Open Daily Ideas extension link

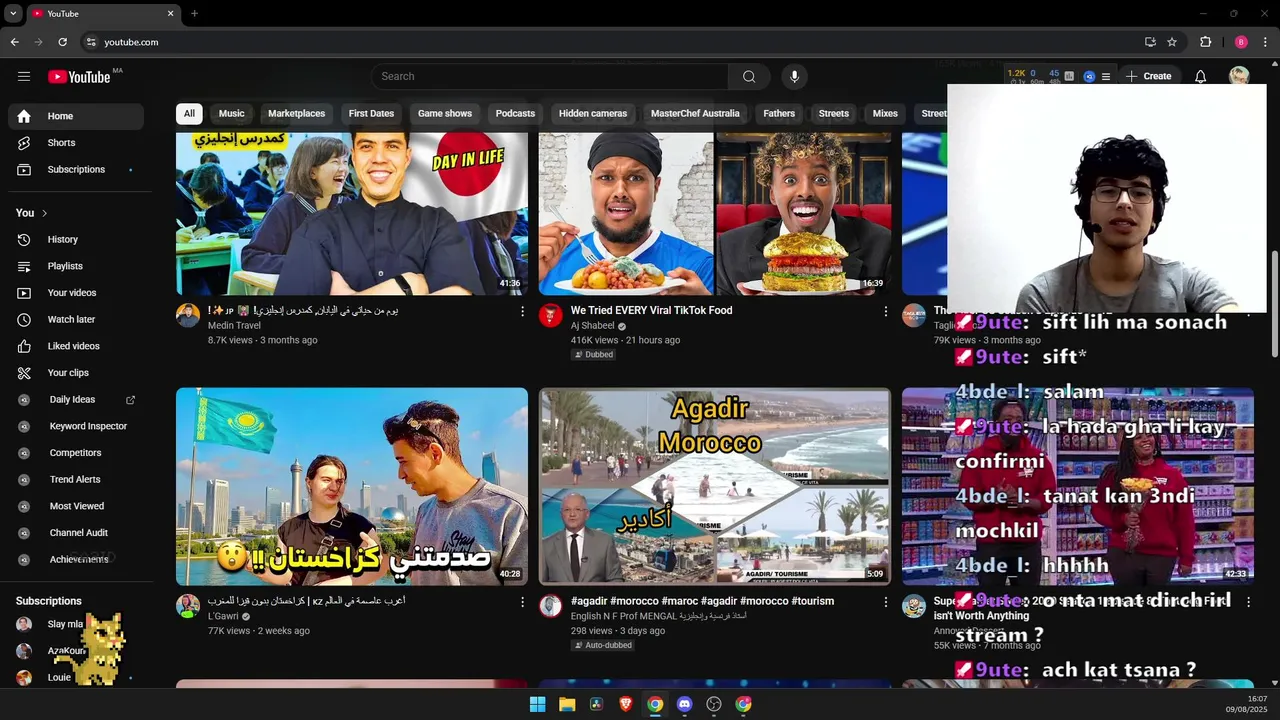tap(76, 399)
